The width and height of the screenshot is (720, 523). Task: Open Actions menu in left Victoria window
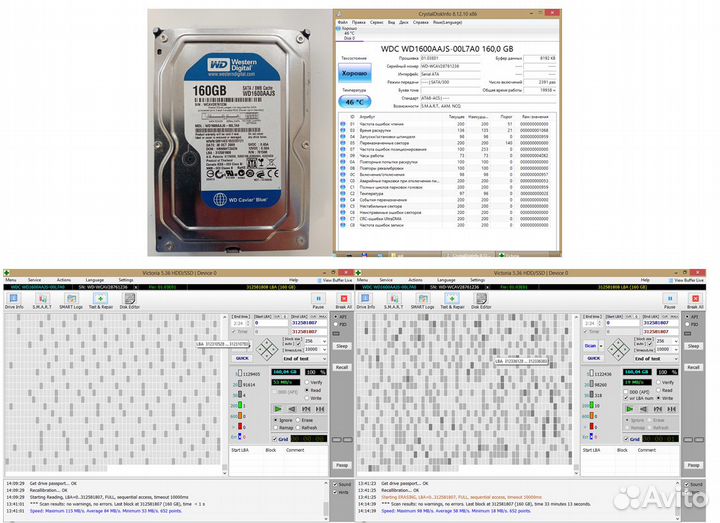coord(63,280)
